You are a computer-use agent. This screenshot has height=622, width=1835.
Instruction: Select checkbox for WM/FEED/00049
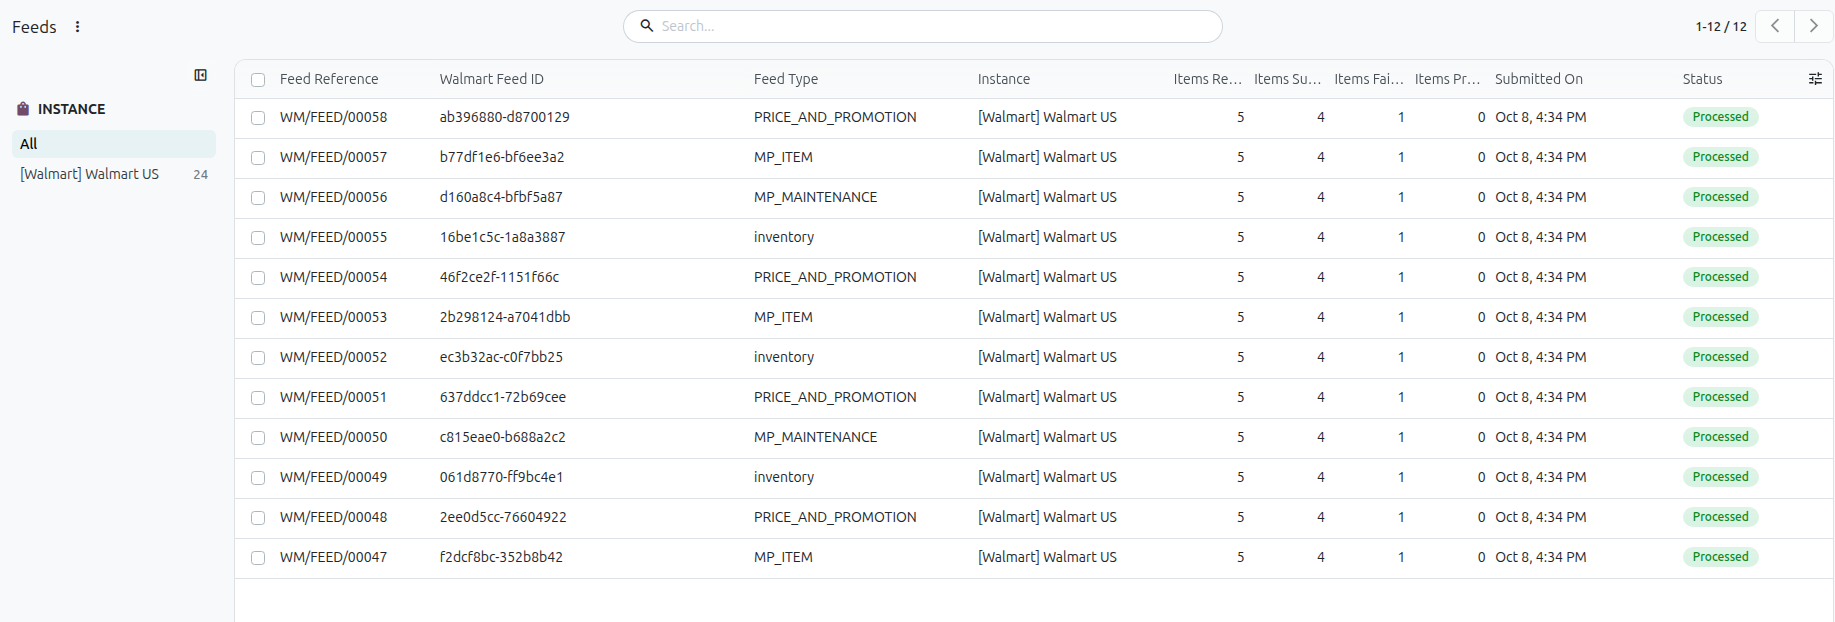[258, 478]
